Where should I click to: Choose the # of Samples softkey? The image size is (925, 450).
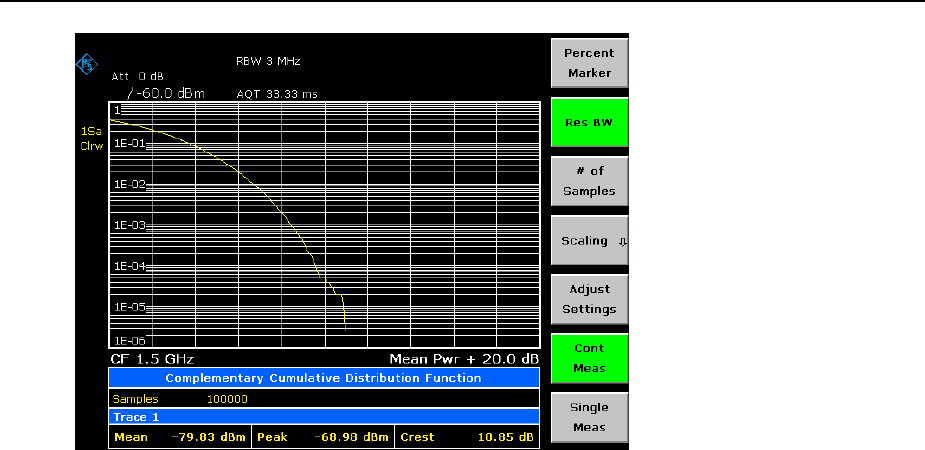pos(589,181)
